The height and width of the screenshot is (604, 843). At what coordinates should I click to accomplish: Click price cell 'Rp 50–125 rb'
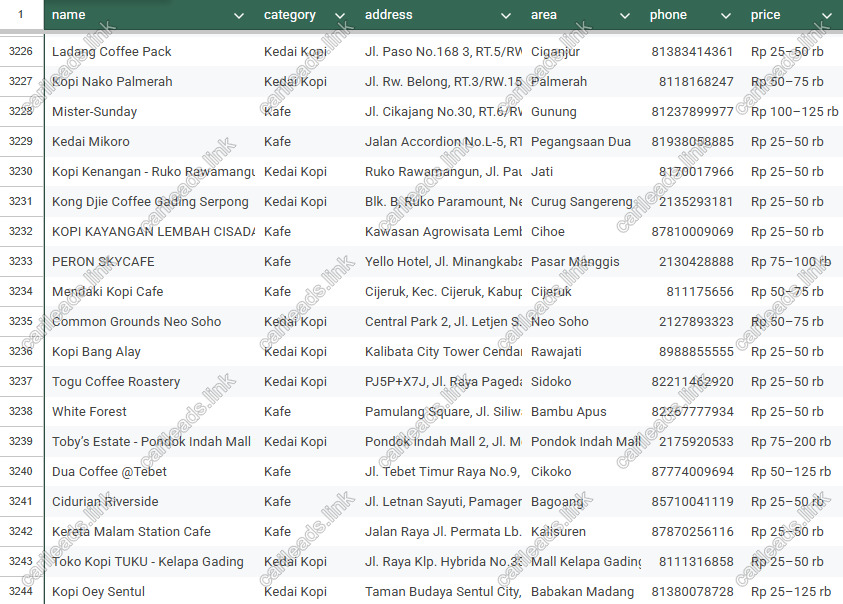pos(794,472)
